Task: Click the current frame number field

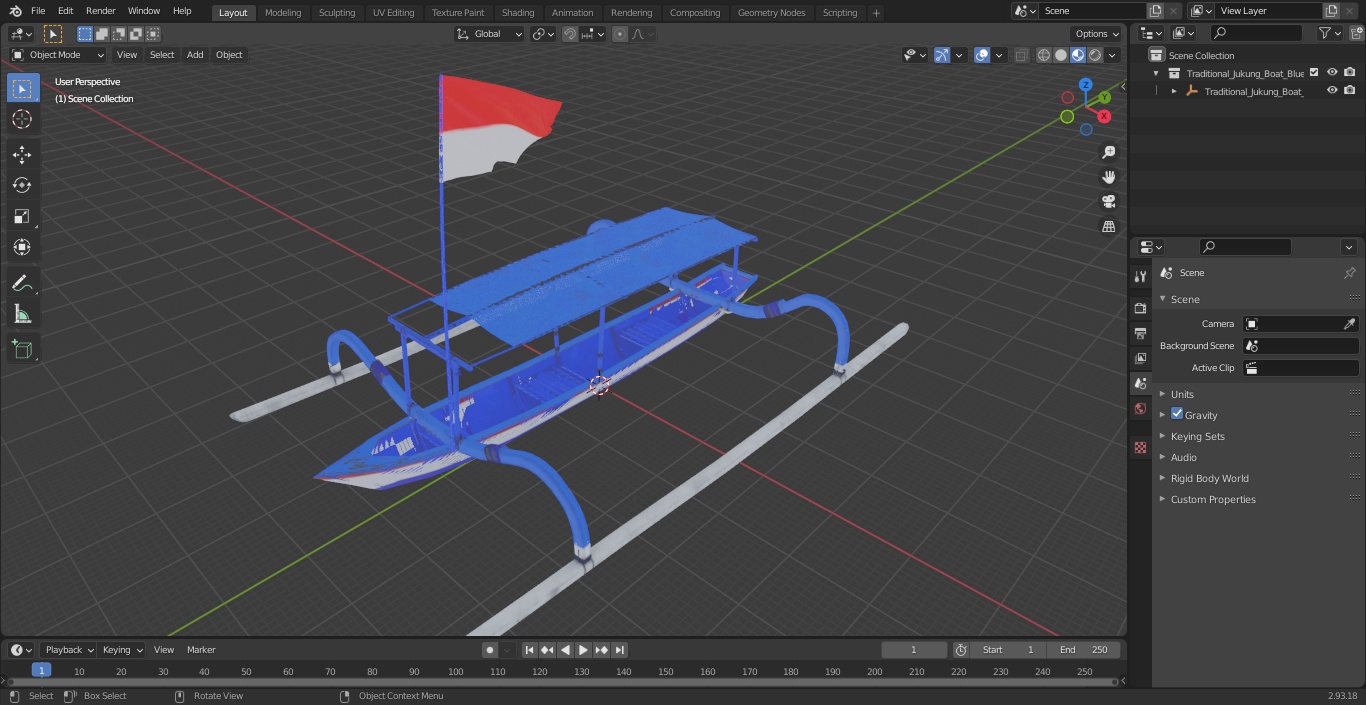Action: click(914, 650)
